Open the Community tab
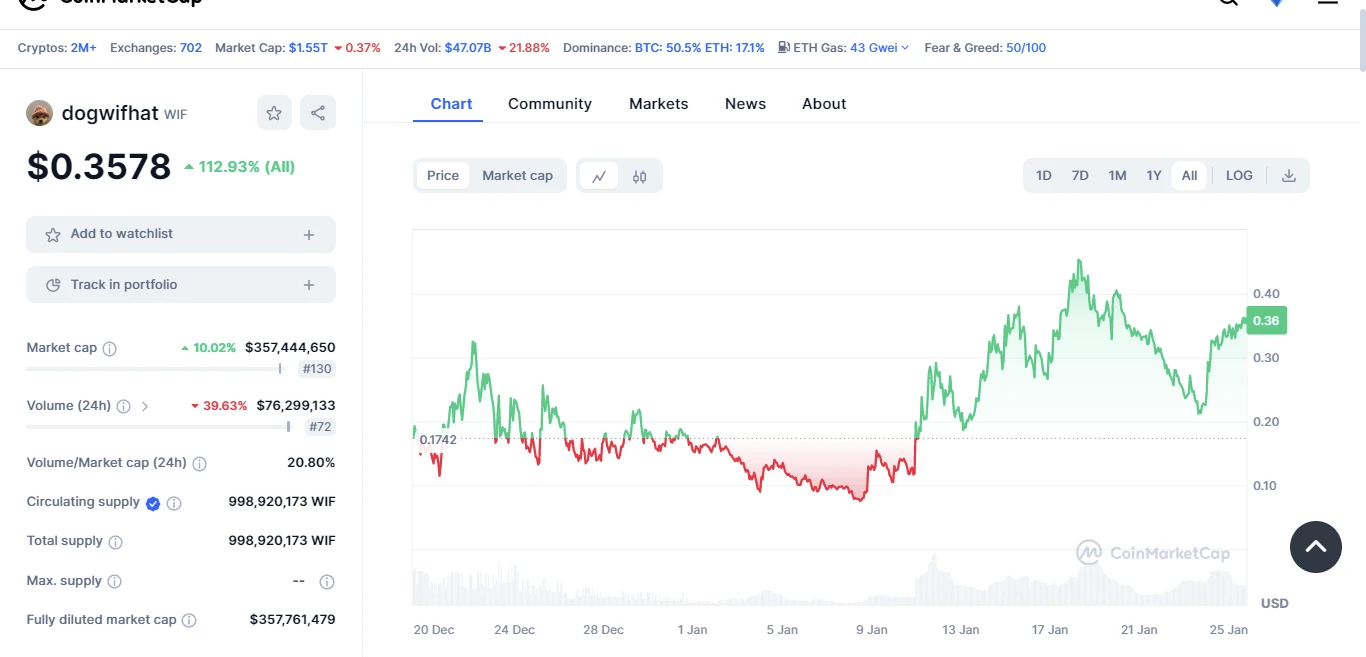 click(x=550, y=104)
